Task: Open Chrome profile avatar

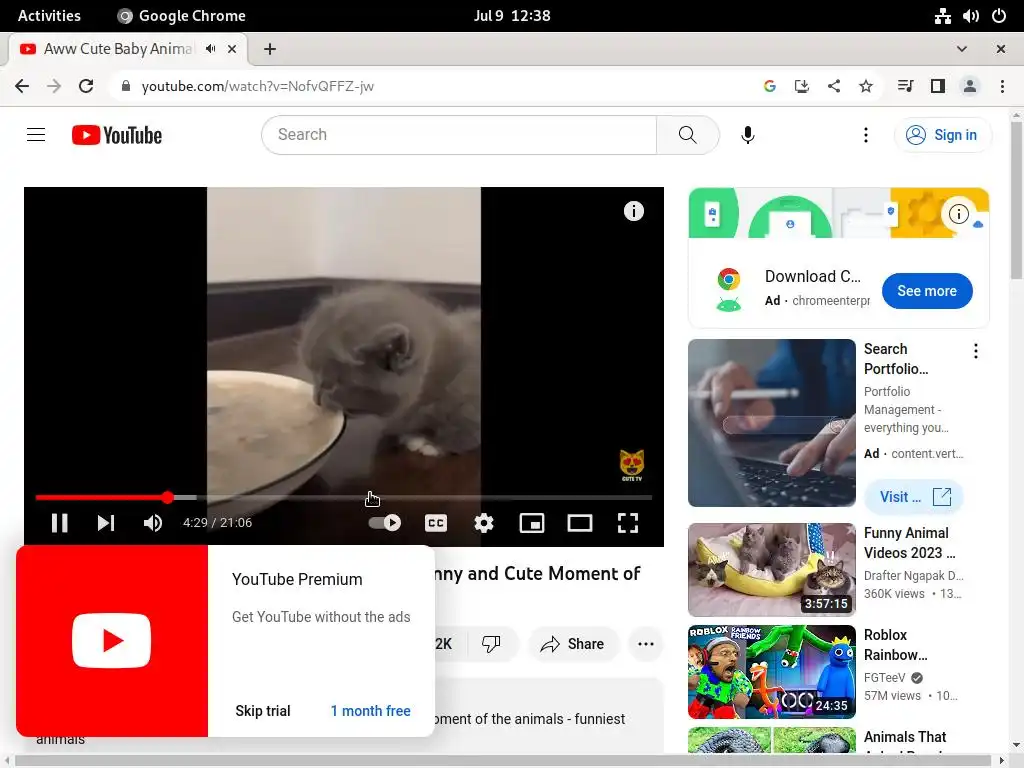Action: (970, 86)
